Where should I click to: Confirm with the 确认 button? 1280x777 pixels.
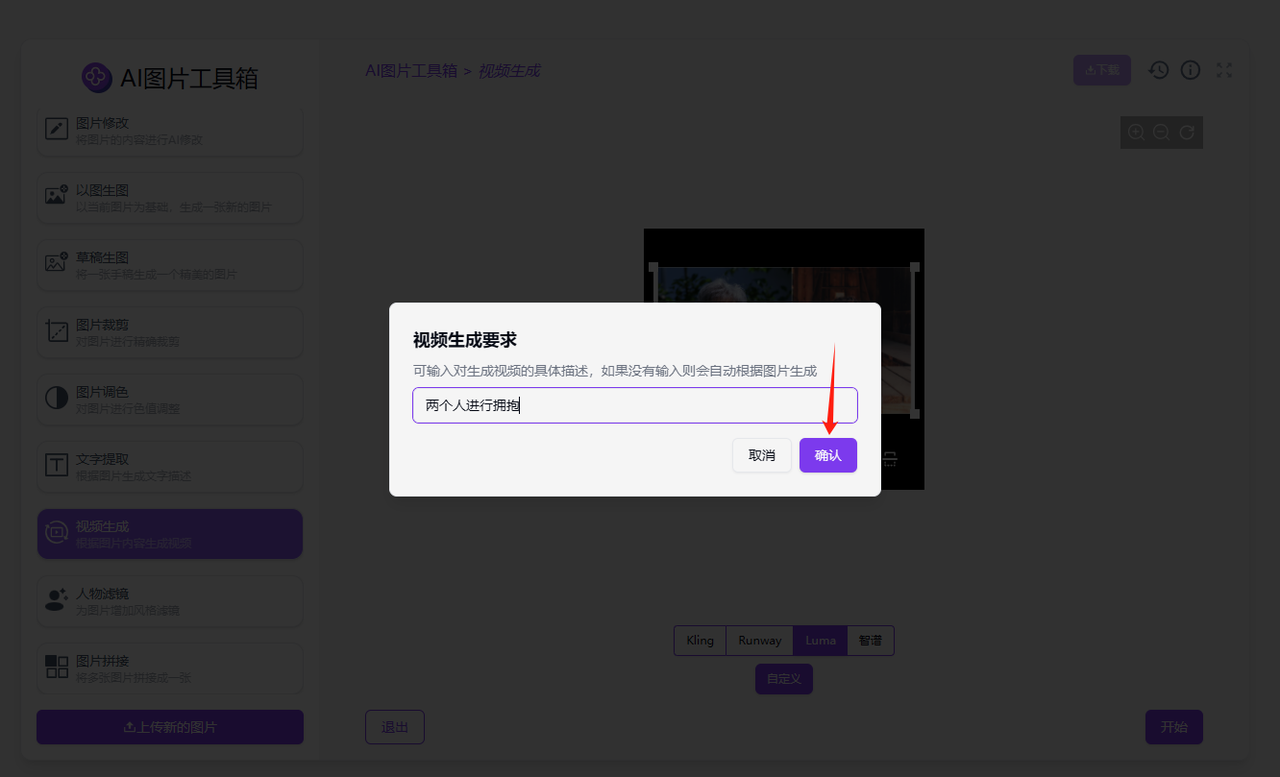coord(828,455)
